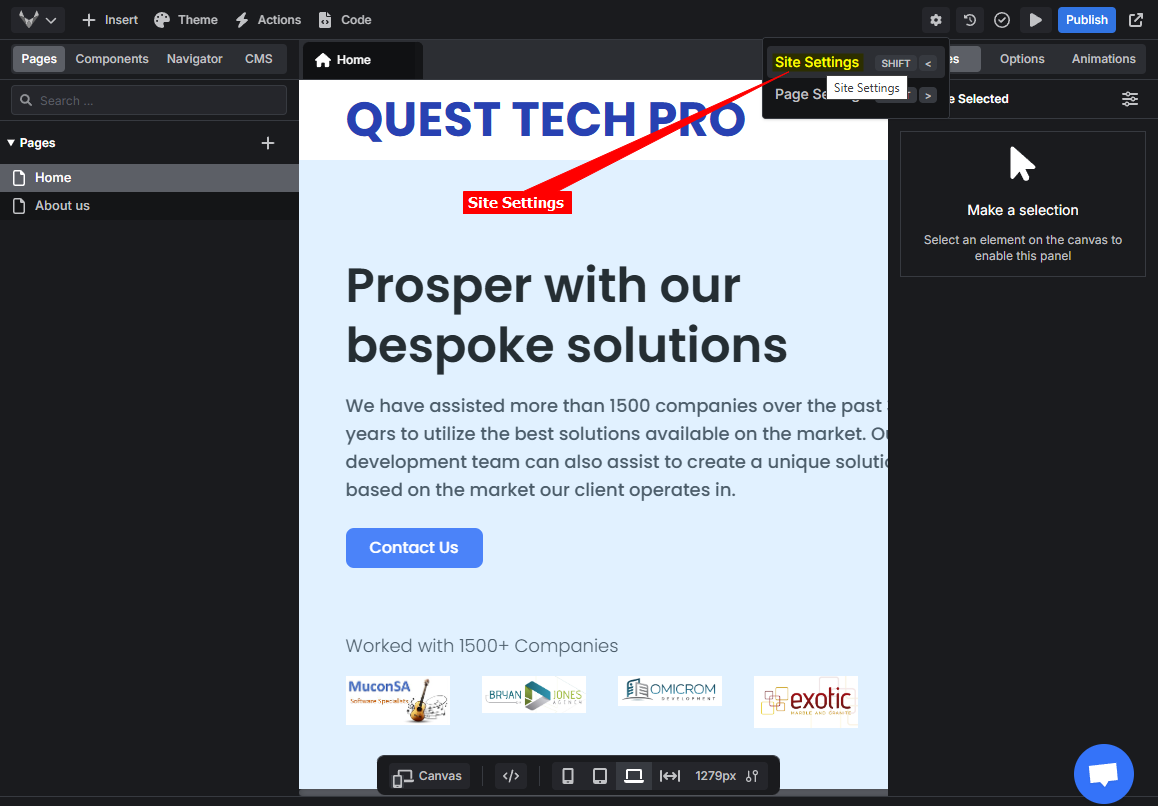Add a new page with plus icon
This screenshot has height=806, width=1158.
(x=267, y=143)
